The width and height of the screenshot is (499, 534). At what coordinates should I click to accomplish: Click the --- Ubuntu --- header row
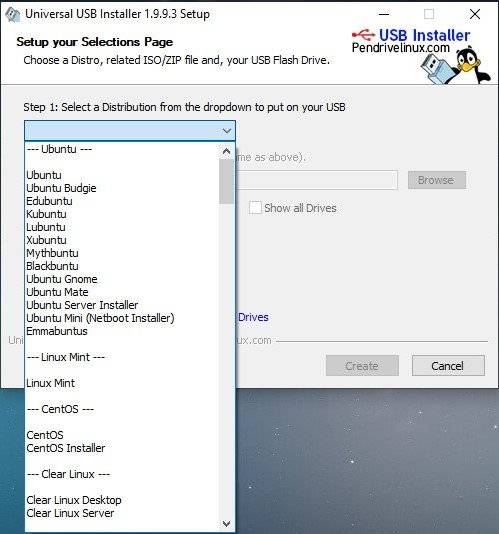click(x=123, y=149)
